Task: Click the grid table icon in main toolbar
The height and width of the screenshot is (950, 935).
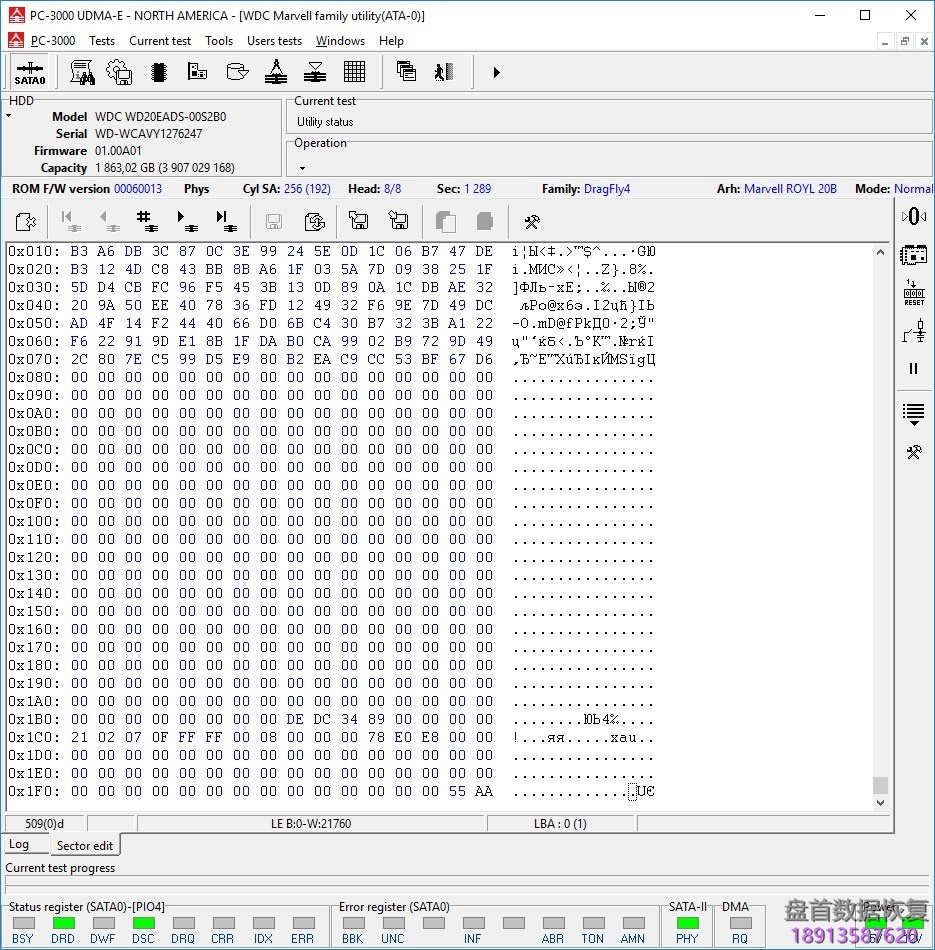Action: 354,72
